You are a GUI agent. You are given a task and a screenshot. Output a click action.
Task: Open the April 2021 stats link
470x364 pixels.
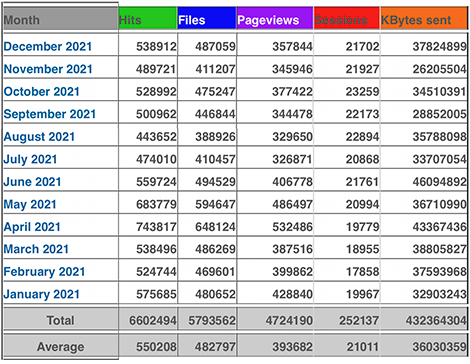point(32,227)
